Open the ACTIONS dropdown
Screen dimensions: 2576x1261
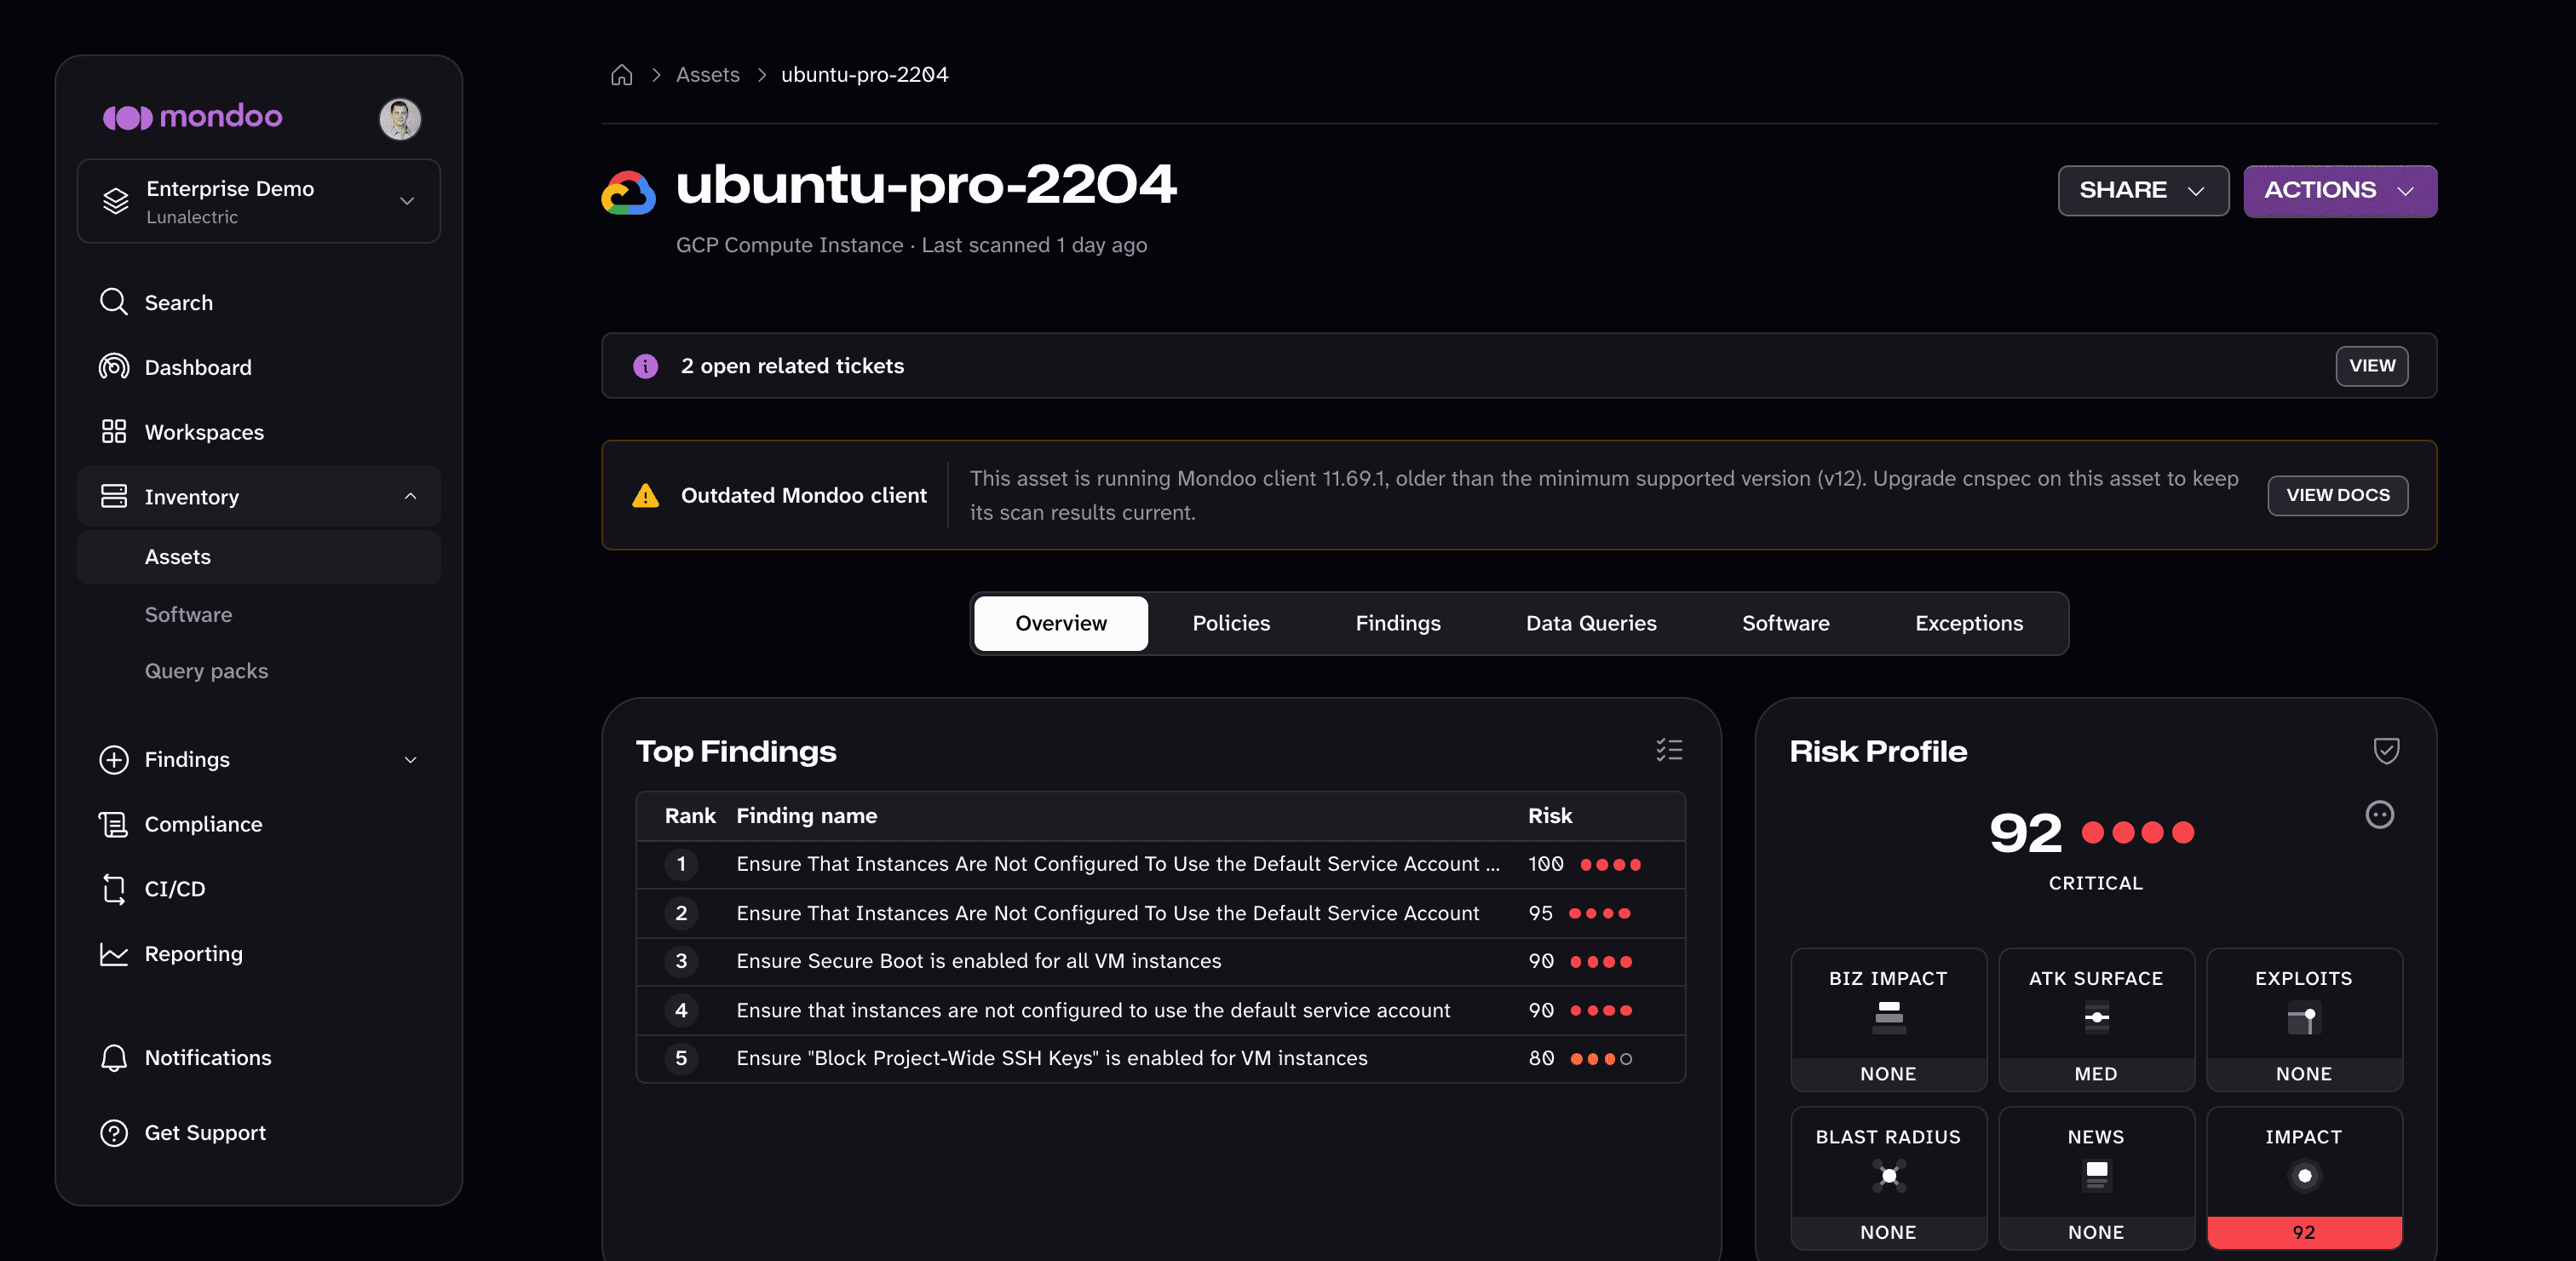(2340, 191)
